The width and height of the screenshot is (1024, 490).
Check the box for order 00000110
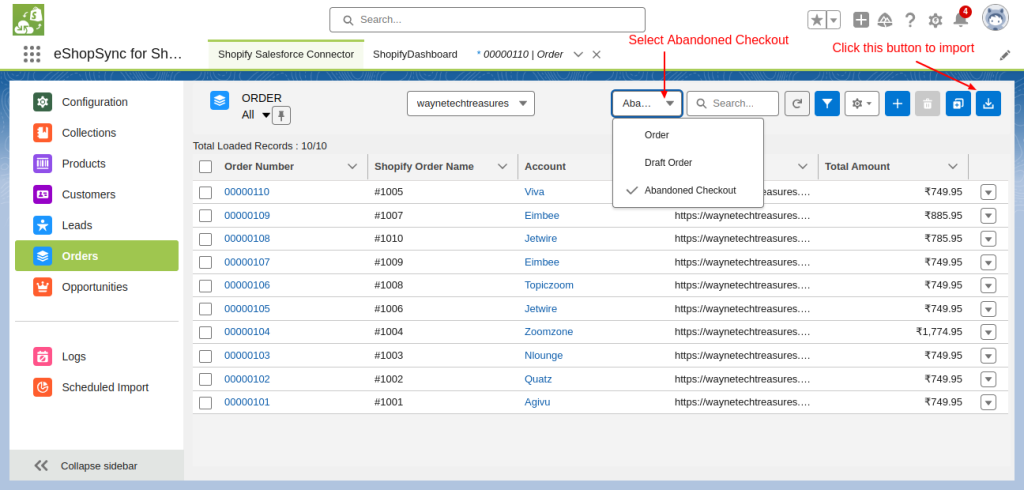coord(206,192)
